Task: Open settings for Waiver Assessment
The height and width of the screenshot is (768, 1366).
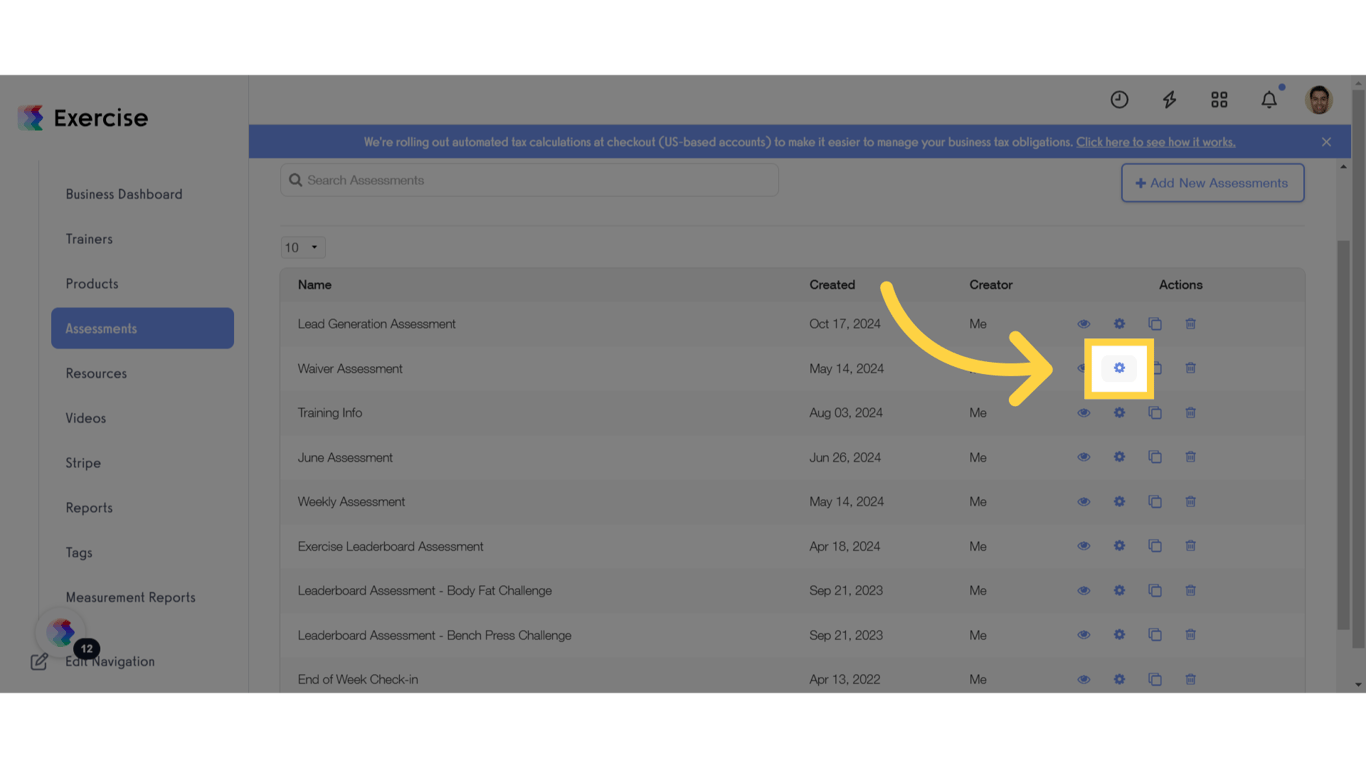Action: click(1119, 368)
